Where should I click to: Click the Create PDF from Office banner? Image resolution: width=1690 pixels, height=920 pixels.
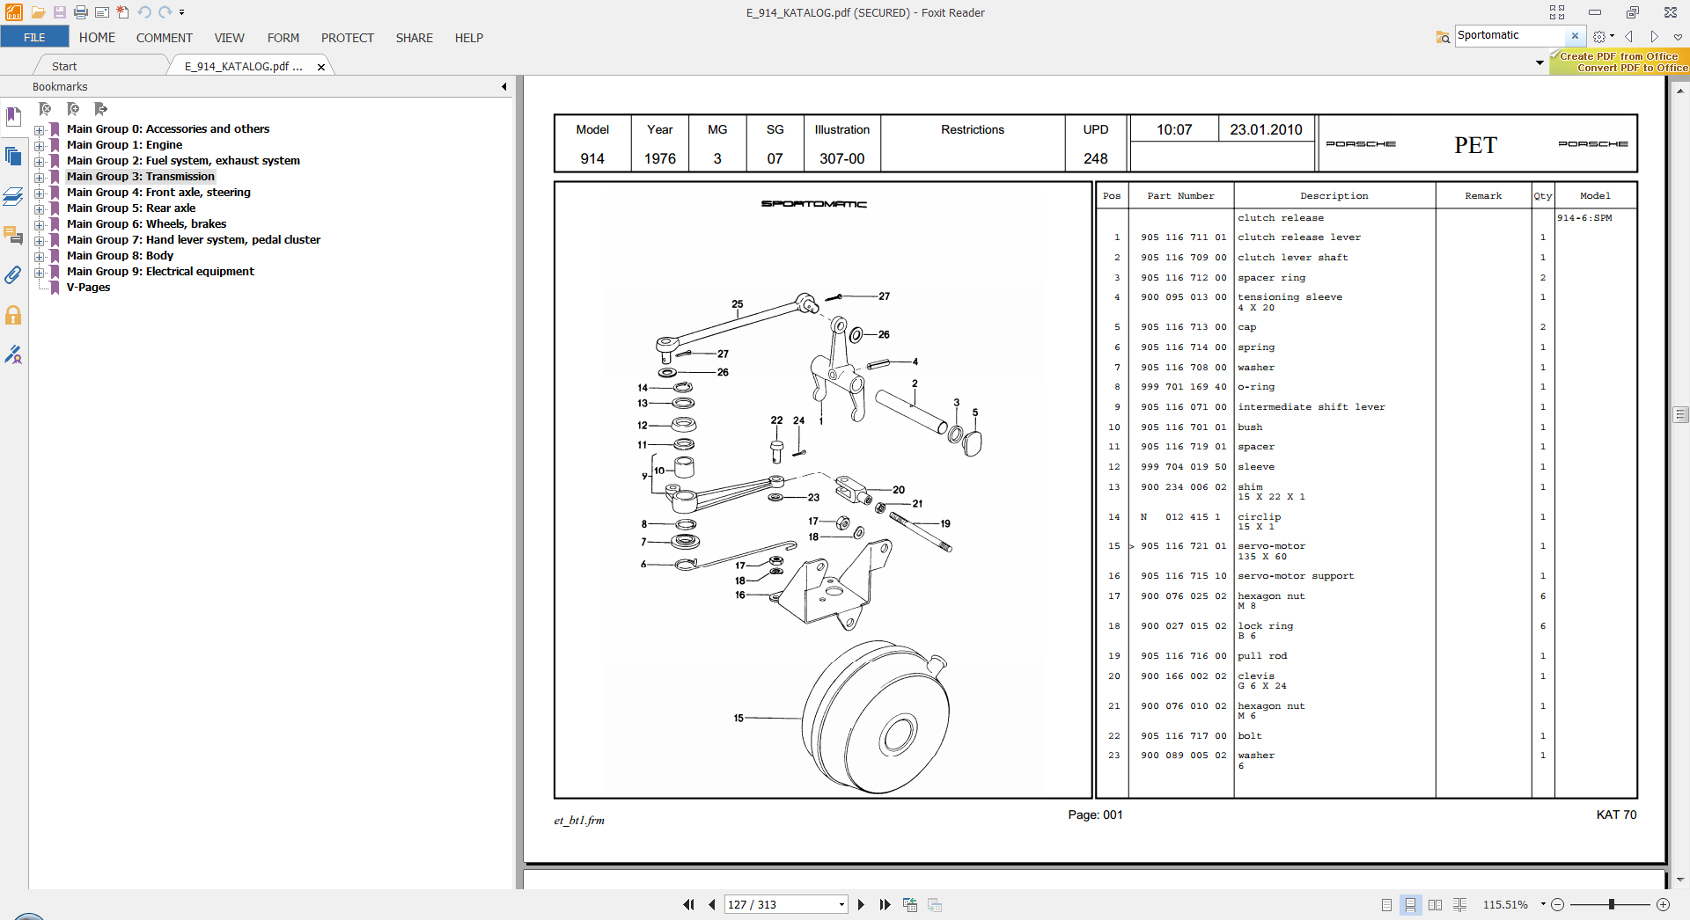click(1619, 62)
